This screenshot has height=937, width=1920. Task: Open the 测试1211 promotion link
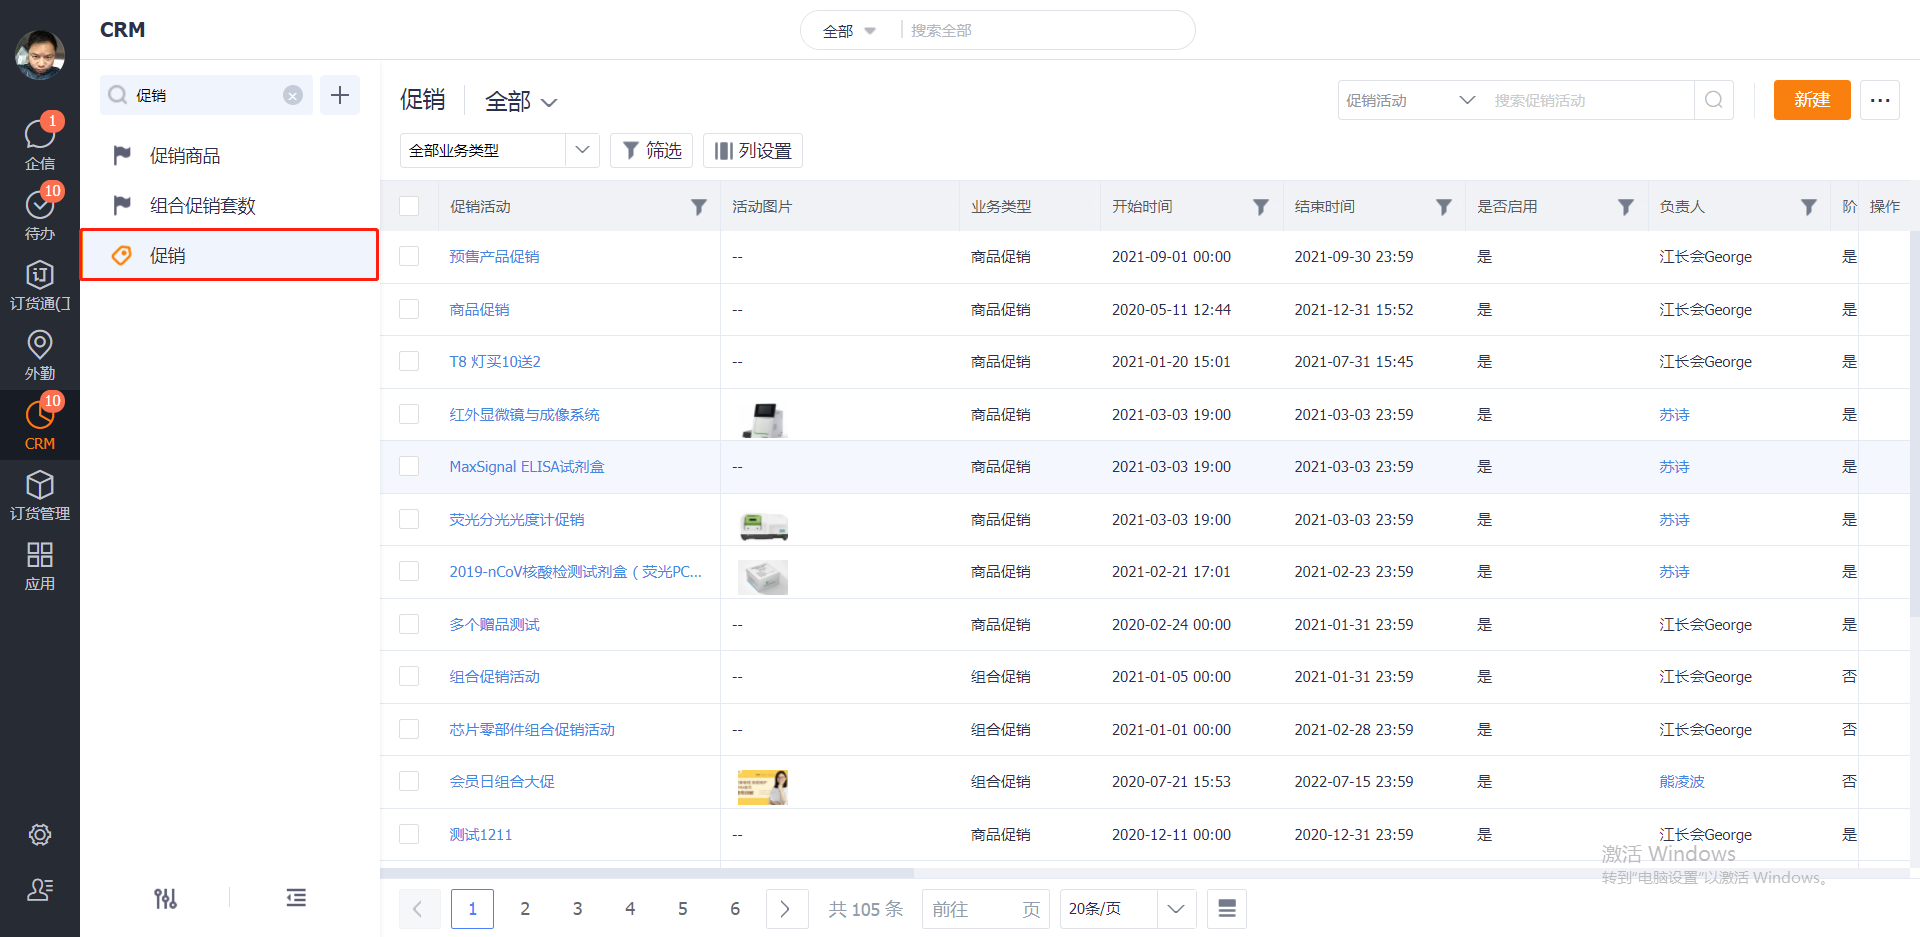[480, 834]
